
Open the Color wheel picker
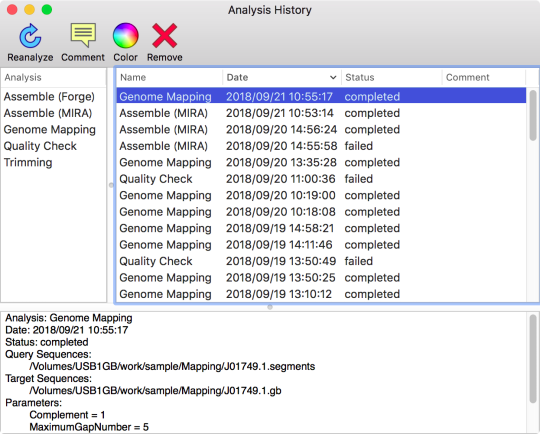[x=126, y=35]
